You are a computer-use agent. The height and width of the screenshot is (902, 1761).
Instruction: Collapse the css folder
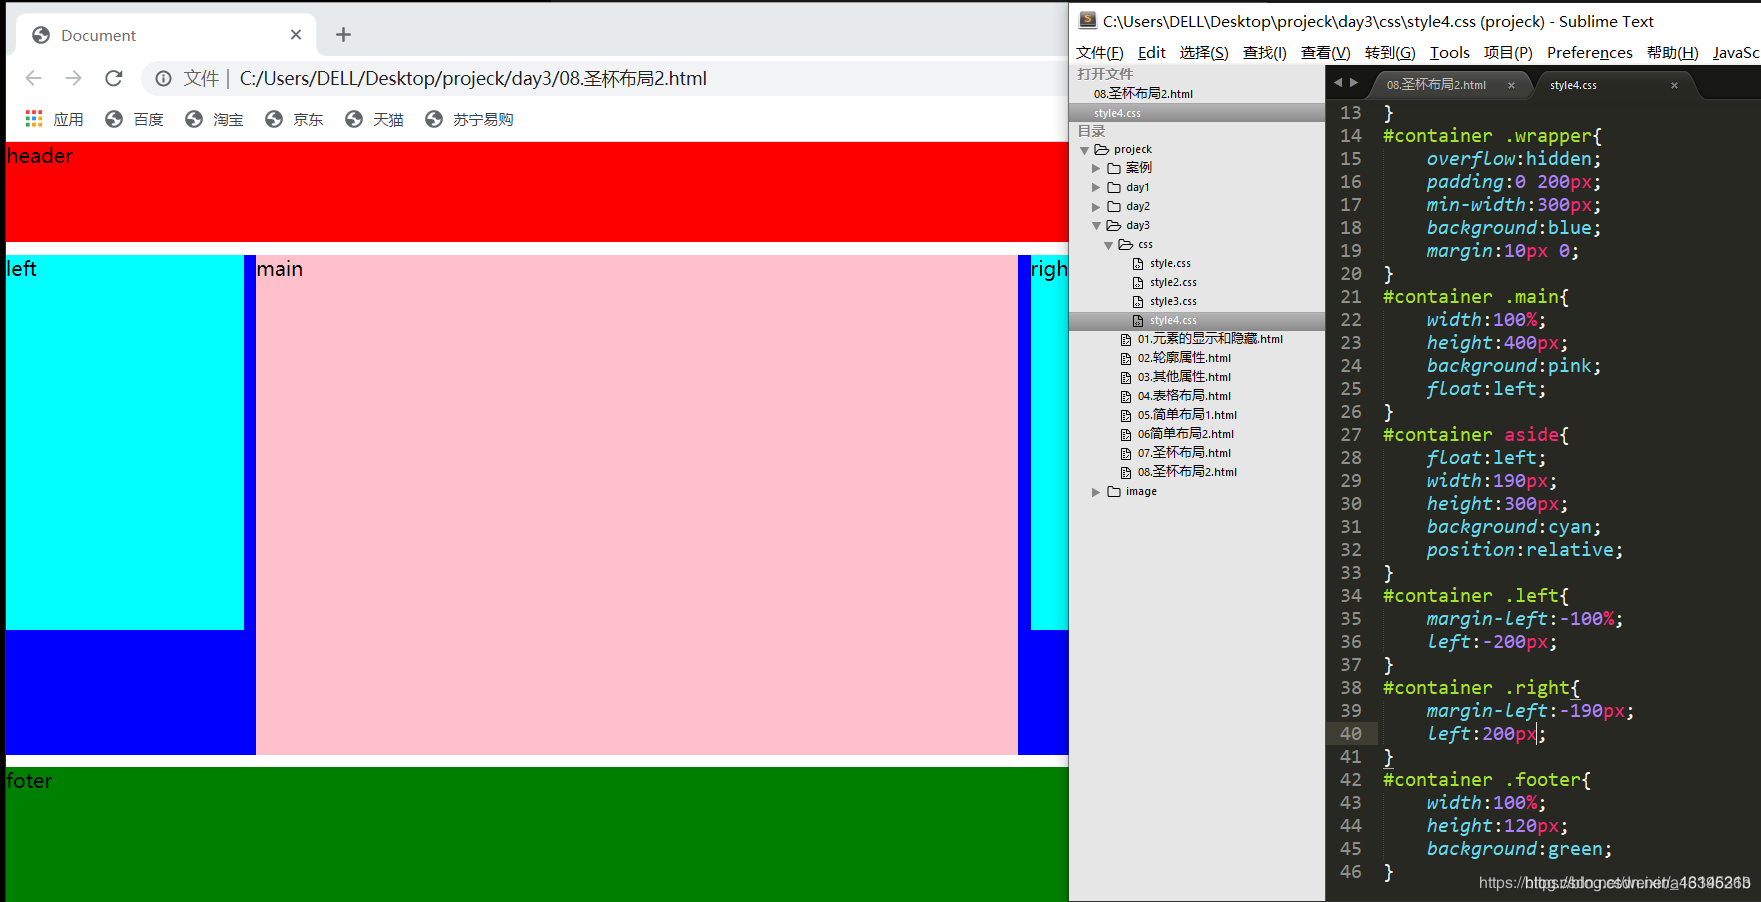(1108, 245)
